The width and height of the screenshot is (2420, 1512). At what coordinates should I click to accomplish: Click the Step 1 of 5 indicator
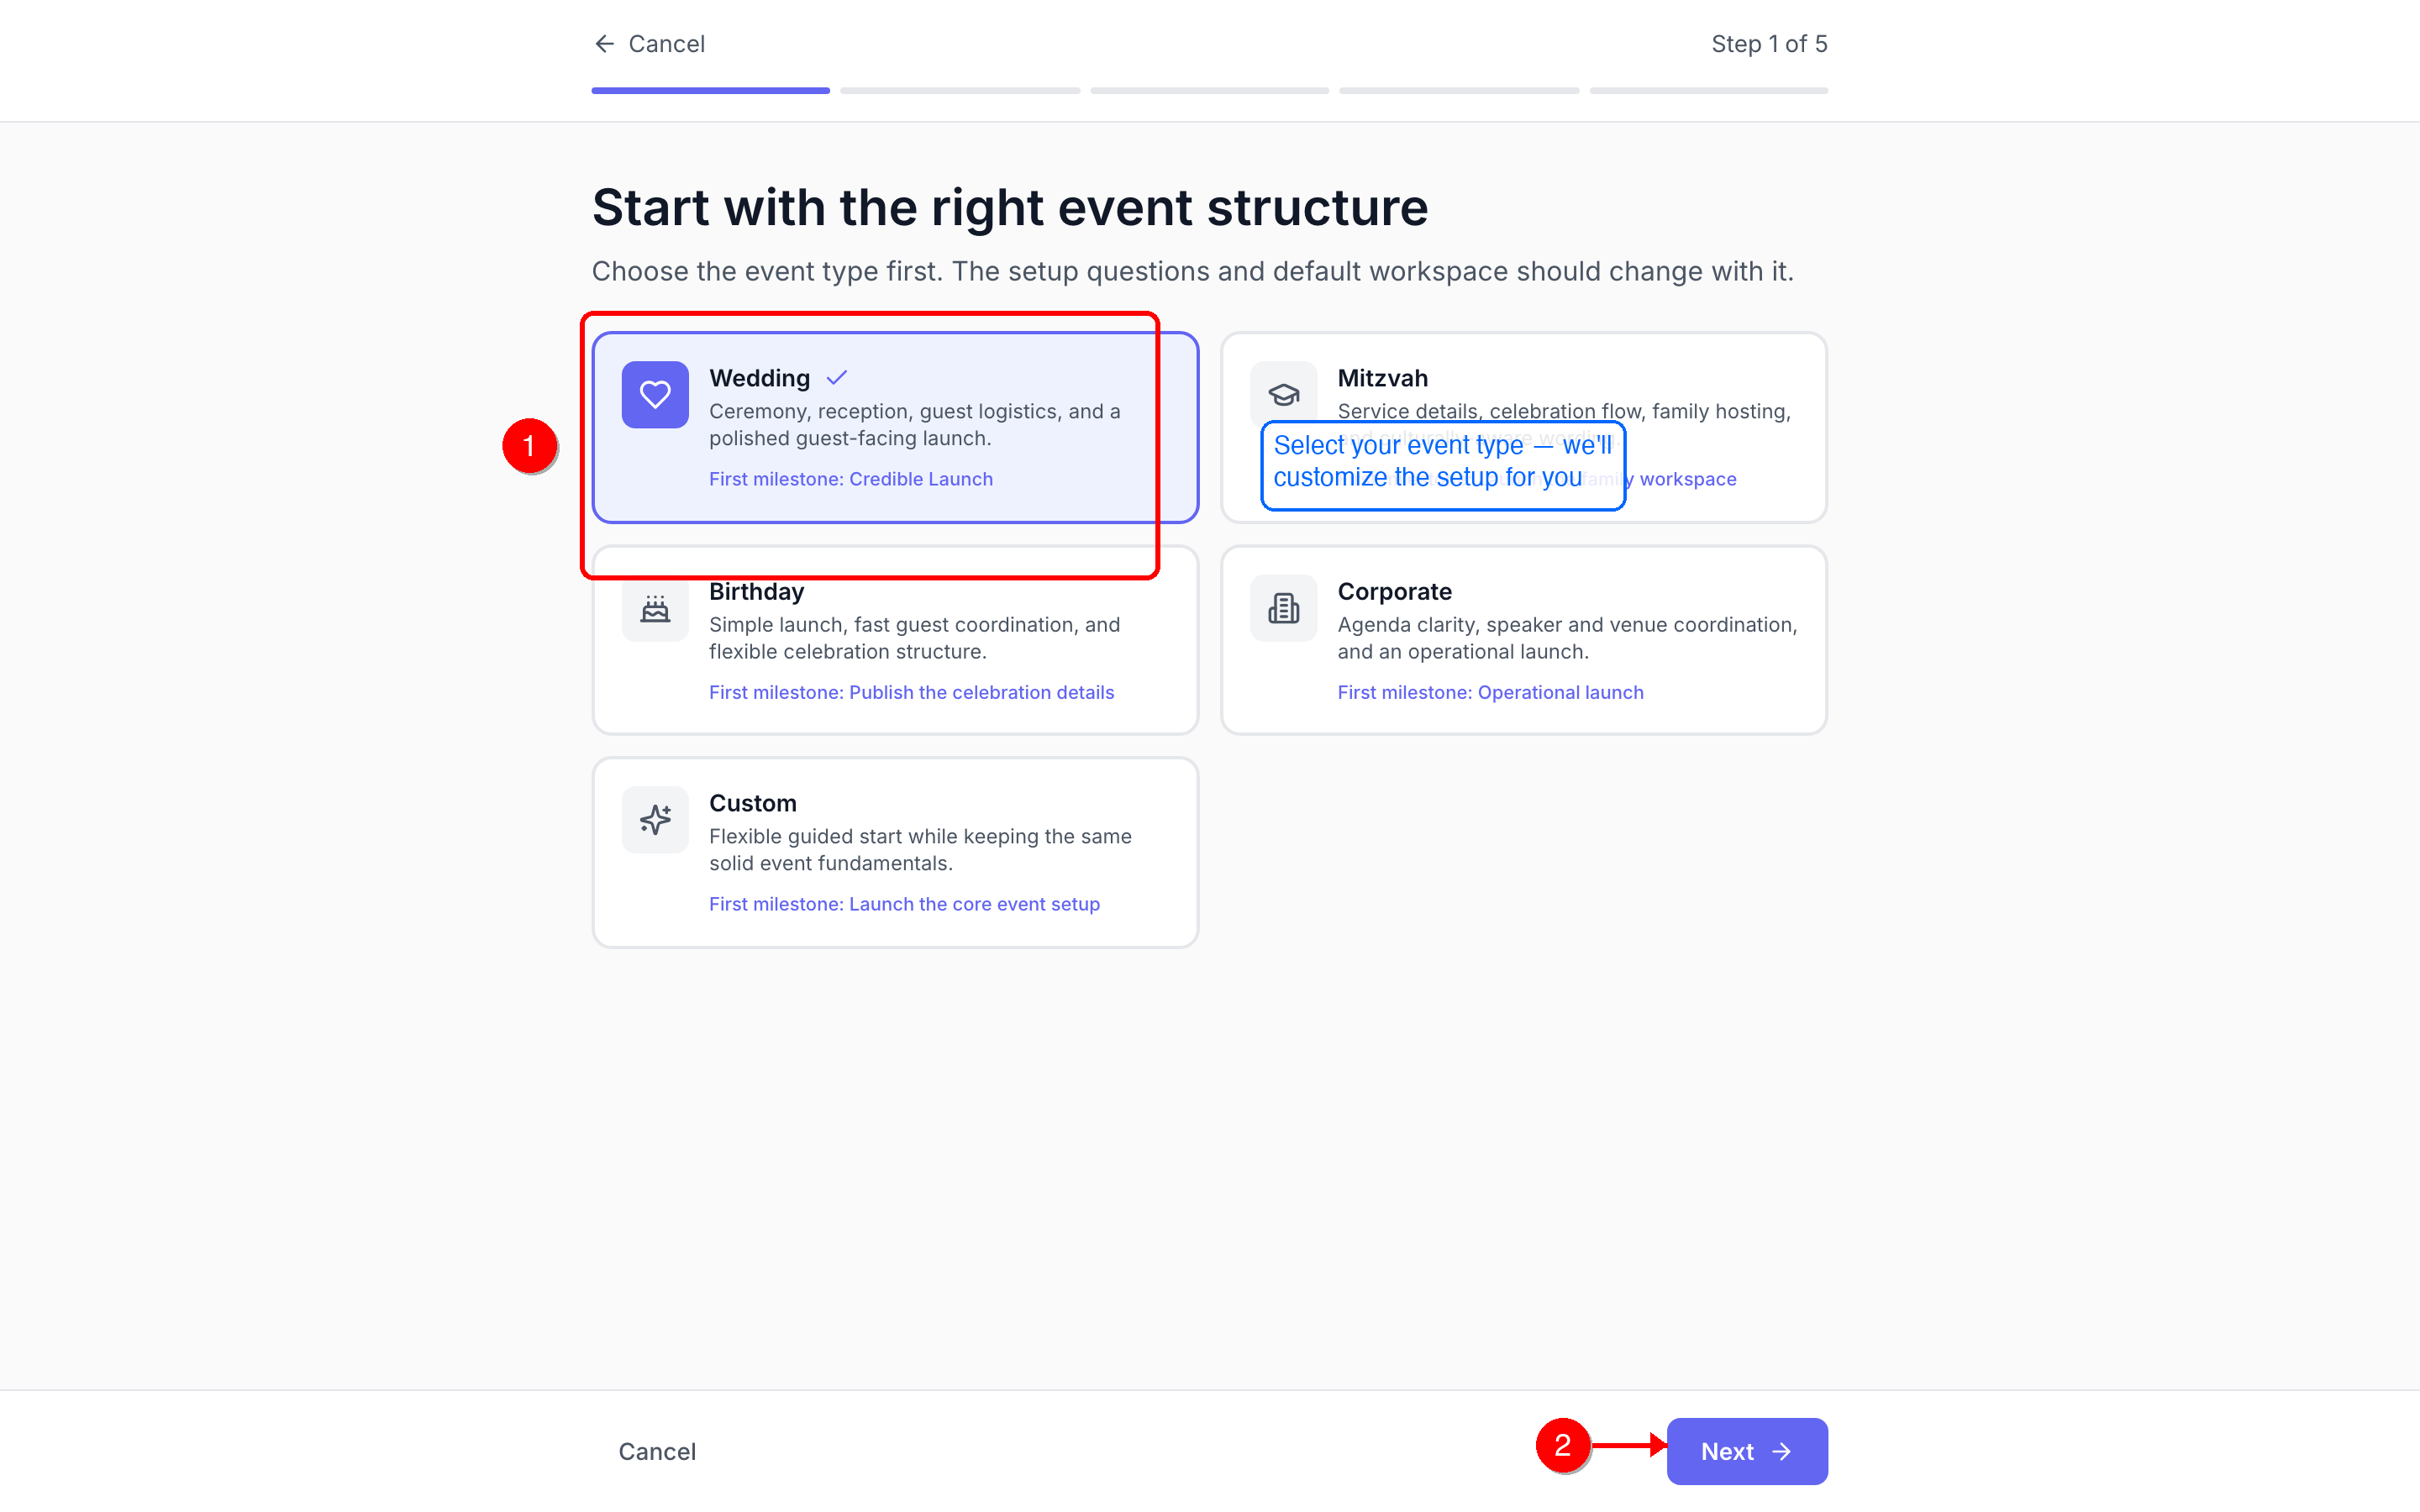click(1768, 44)
